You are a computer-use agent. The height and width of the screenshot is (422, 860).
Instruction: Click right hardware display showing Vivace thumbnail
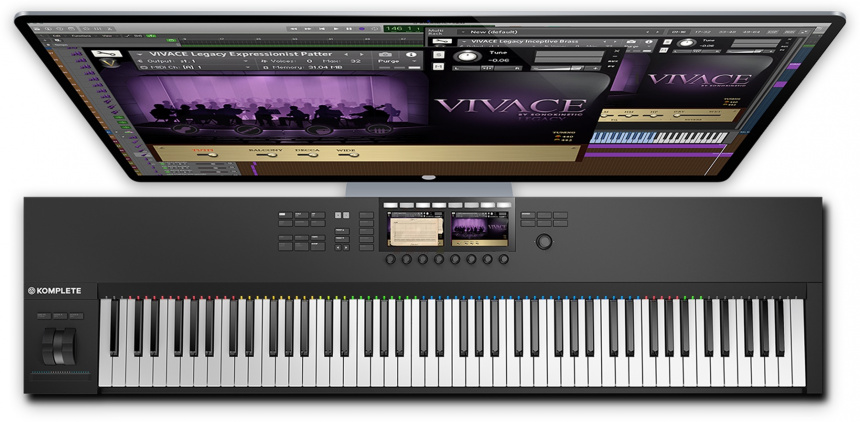479,229
